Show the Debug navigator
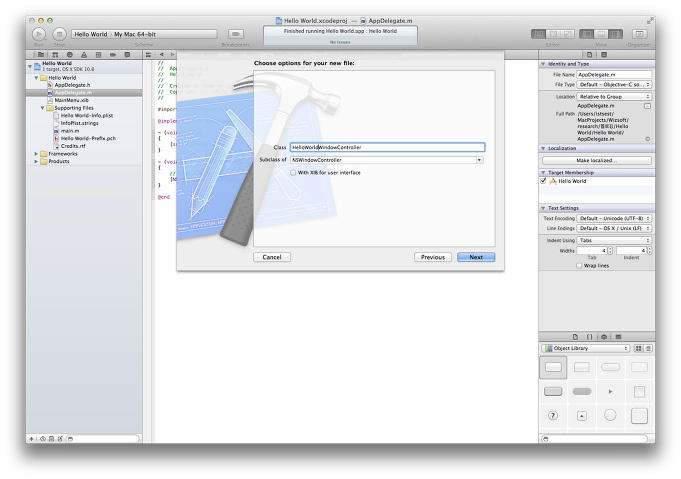The width and height of the screenshot is (681, 479). click(x=98, y=55)
